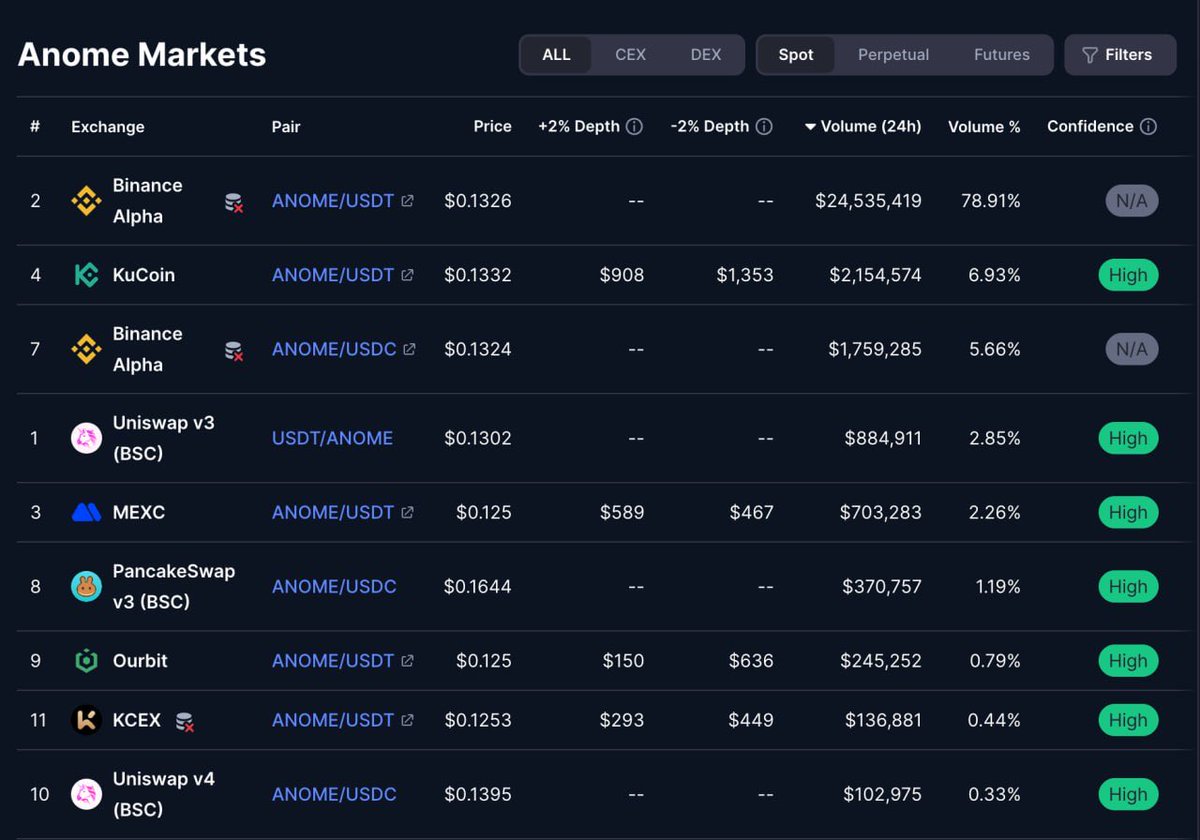Sort by the -2% Depth column header
The image size is (1200, 840).
click(710, 126)
